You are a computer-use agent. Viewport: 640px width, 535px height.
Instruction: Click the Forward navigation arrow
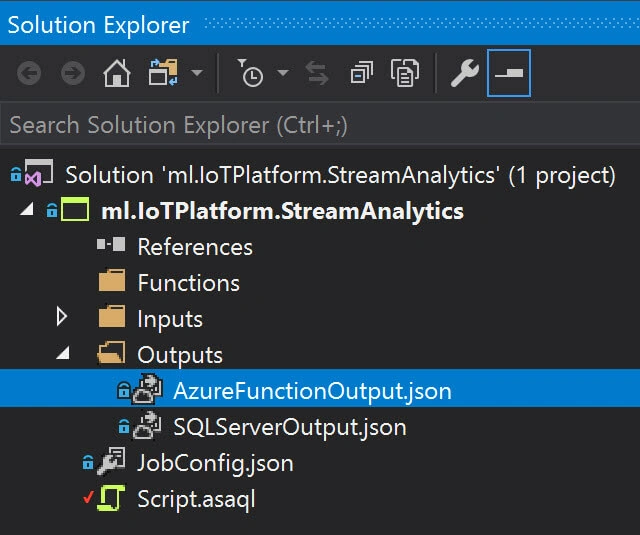click(73, 73)
